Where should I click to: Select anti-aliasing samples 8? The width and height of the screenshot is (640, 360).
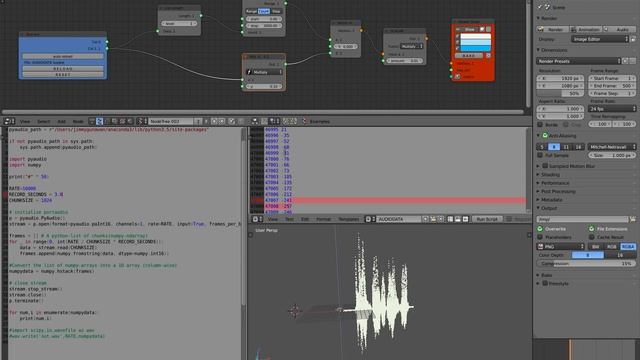[554, 147]
